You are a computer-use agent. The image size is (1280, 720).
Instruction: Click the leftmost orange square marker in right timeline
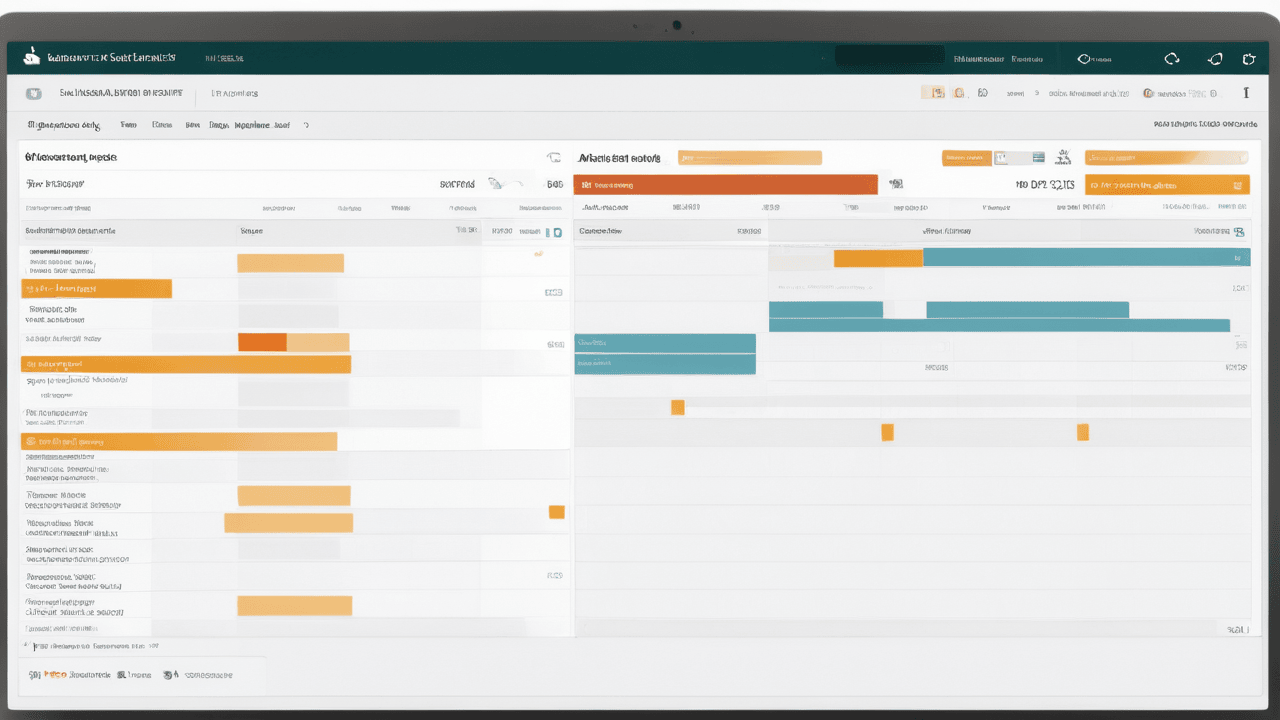(x=678, y=407)
